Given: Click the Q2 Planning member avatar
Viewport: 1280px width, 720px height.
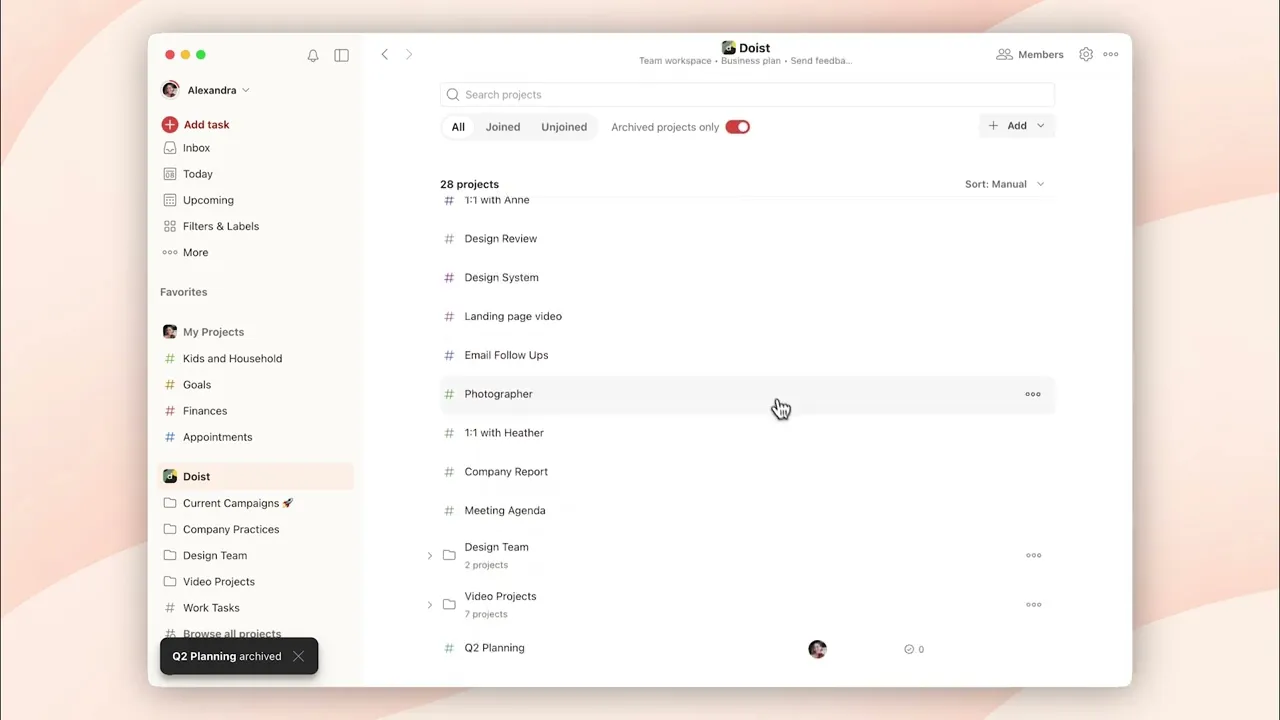Looking at the screenshot, I should point(817,649).
